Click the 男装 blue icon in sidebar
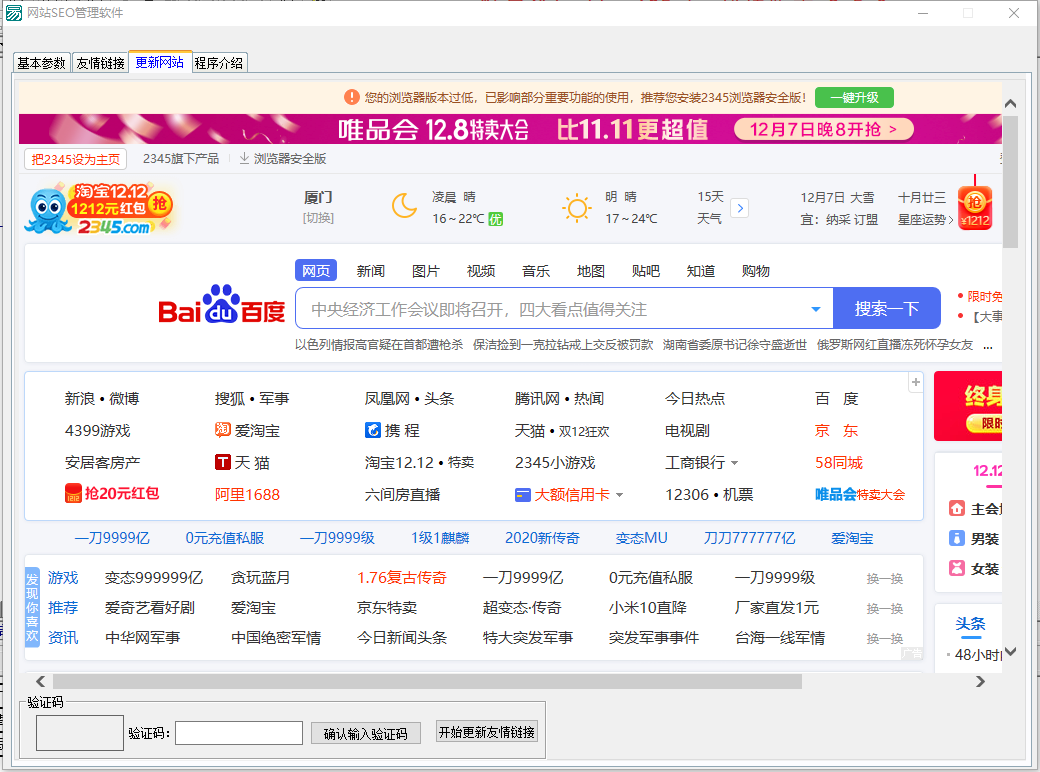Viewport: 1040px width, 772px height. [x=956, y=539]
